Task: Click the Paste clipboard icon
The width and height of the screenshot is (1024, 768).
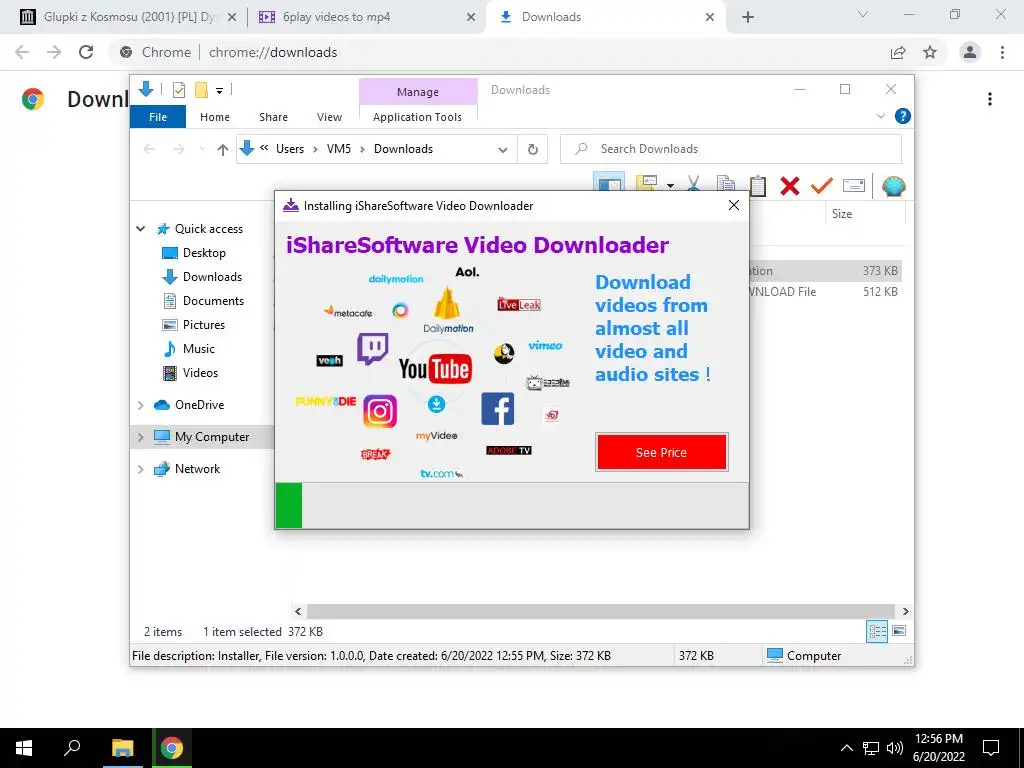Action: pos(758,185)
